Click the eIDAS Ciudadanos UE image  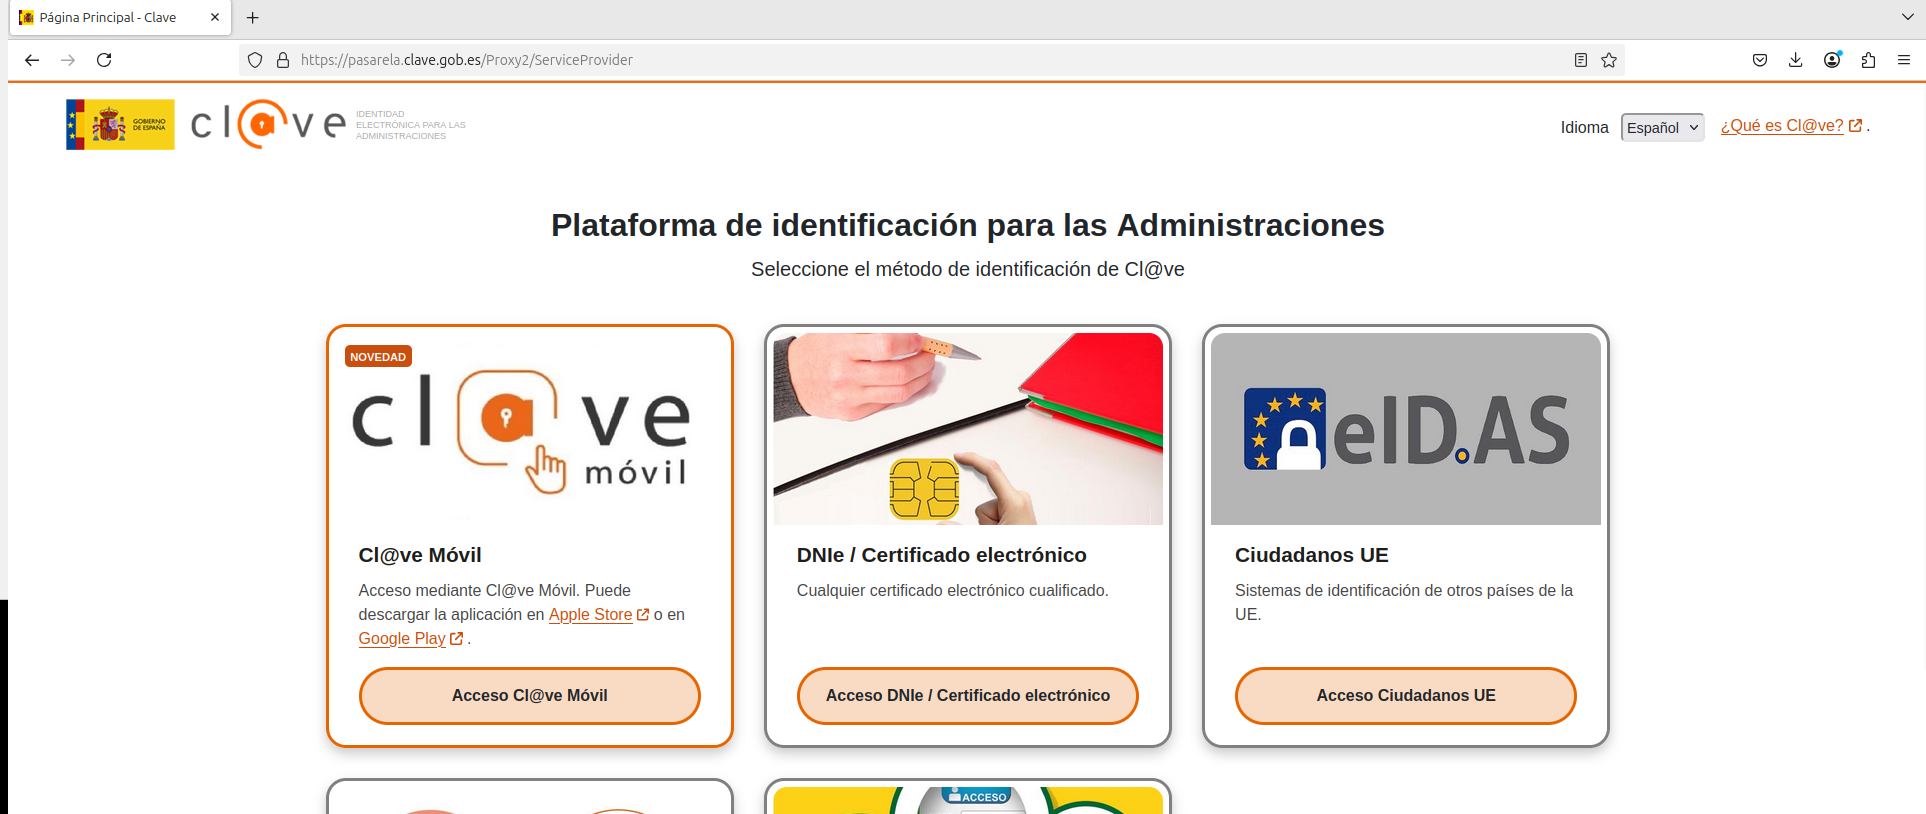[1405, 429]
